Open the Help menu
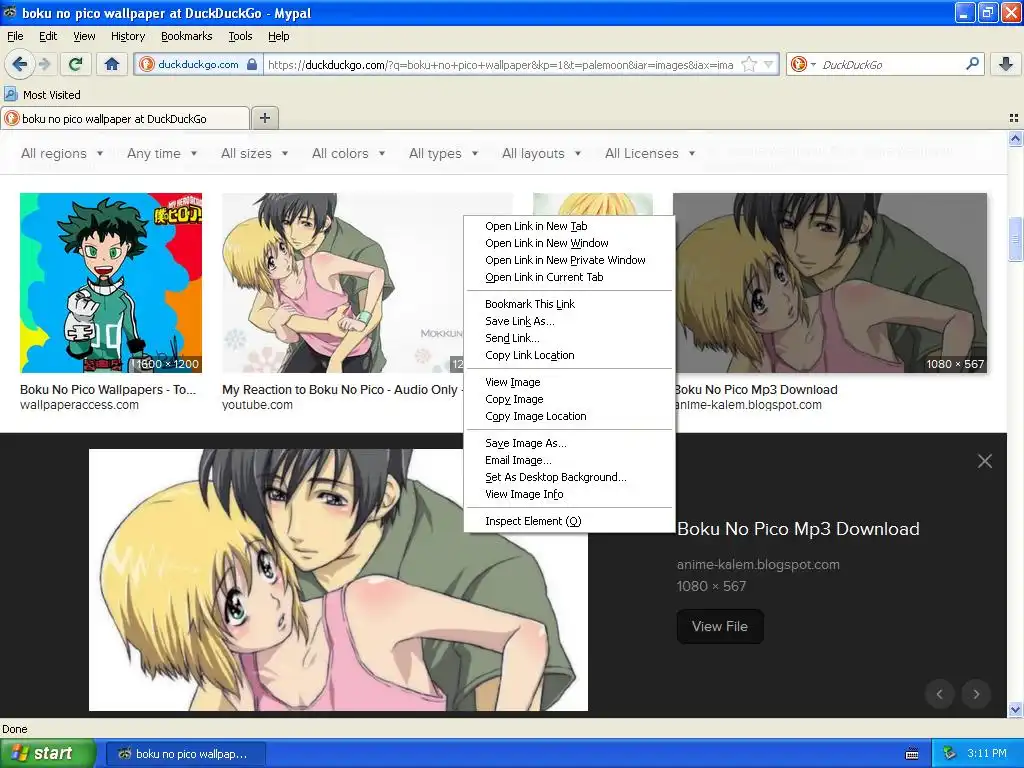Image resolution: width=1024 pixels, height=768 pixels. tap(279, 36)
